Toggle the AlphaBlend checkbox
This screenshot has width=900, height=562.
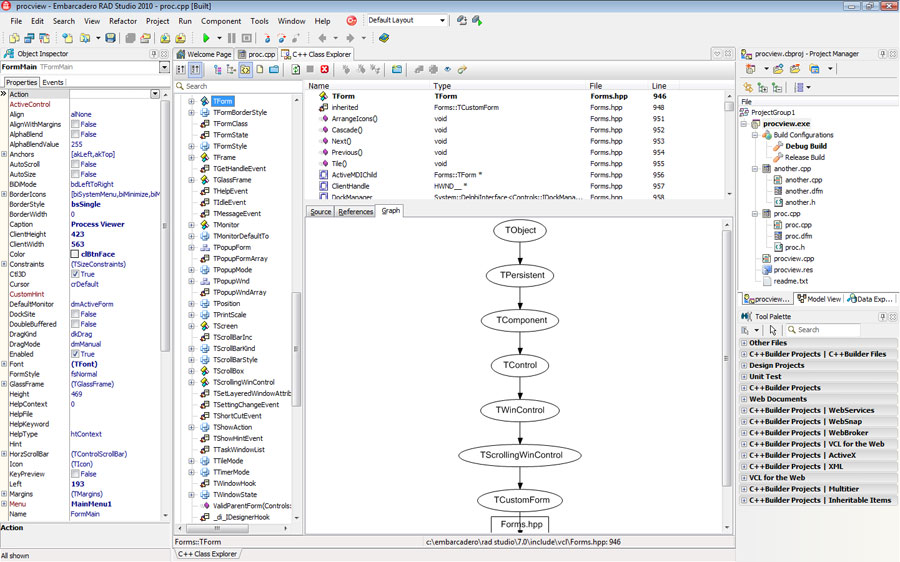coord(75,134)
